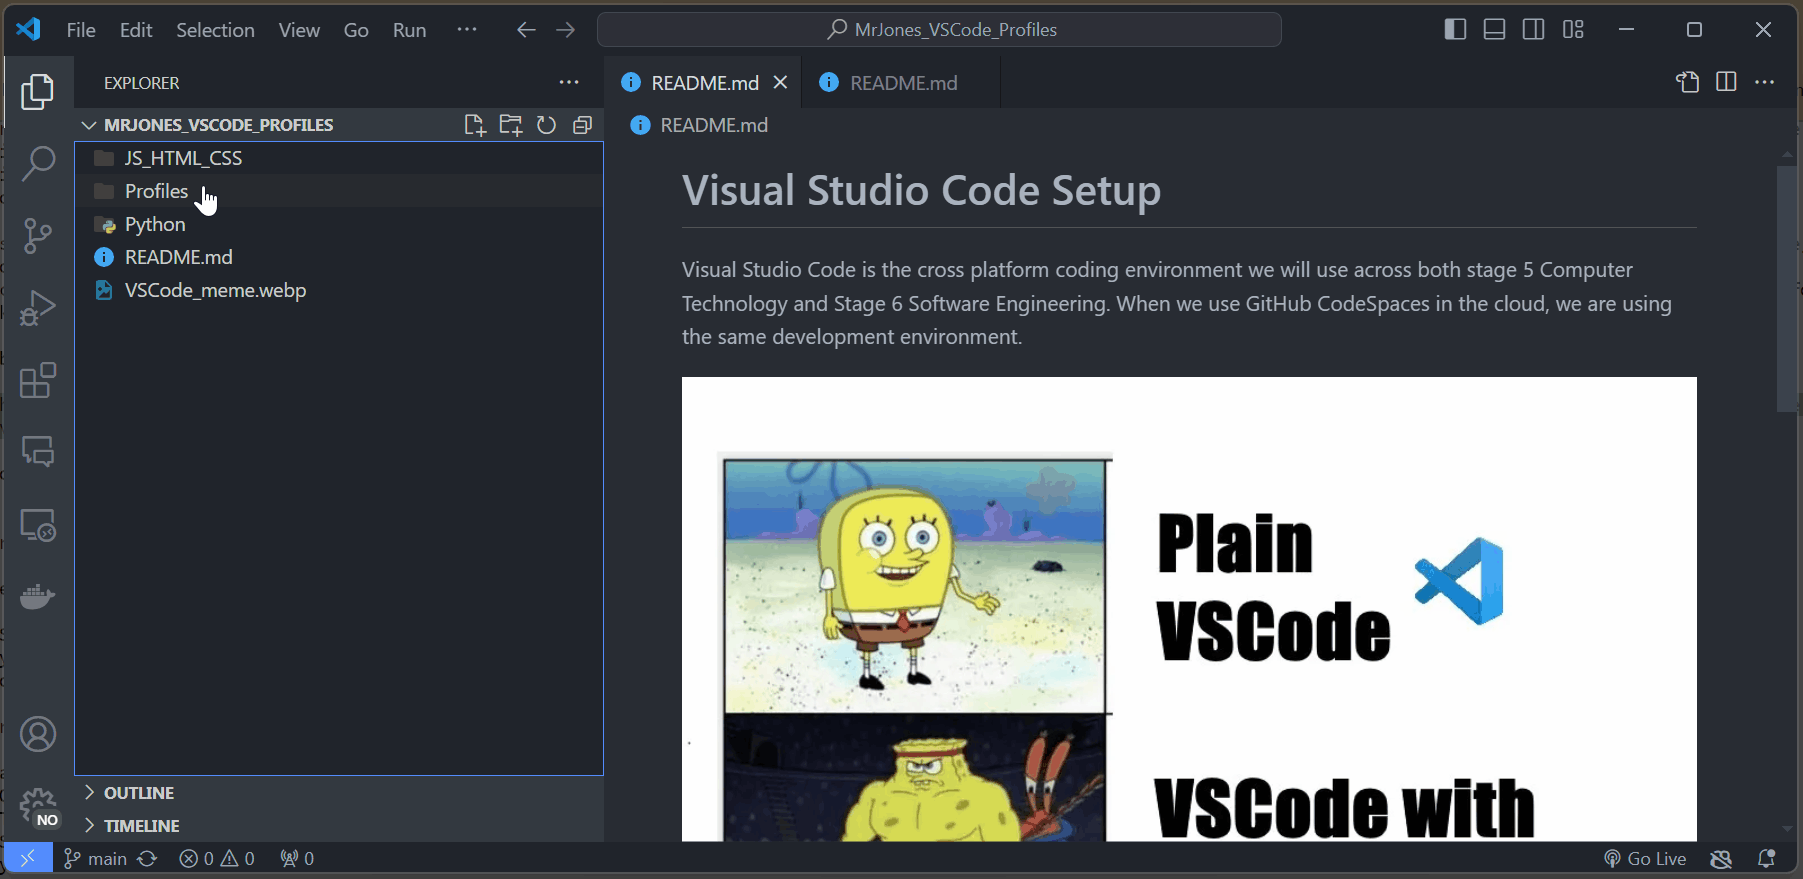Open the Accounts menu
Screen dimensions: 1803x879
(38, 735)
